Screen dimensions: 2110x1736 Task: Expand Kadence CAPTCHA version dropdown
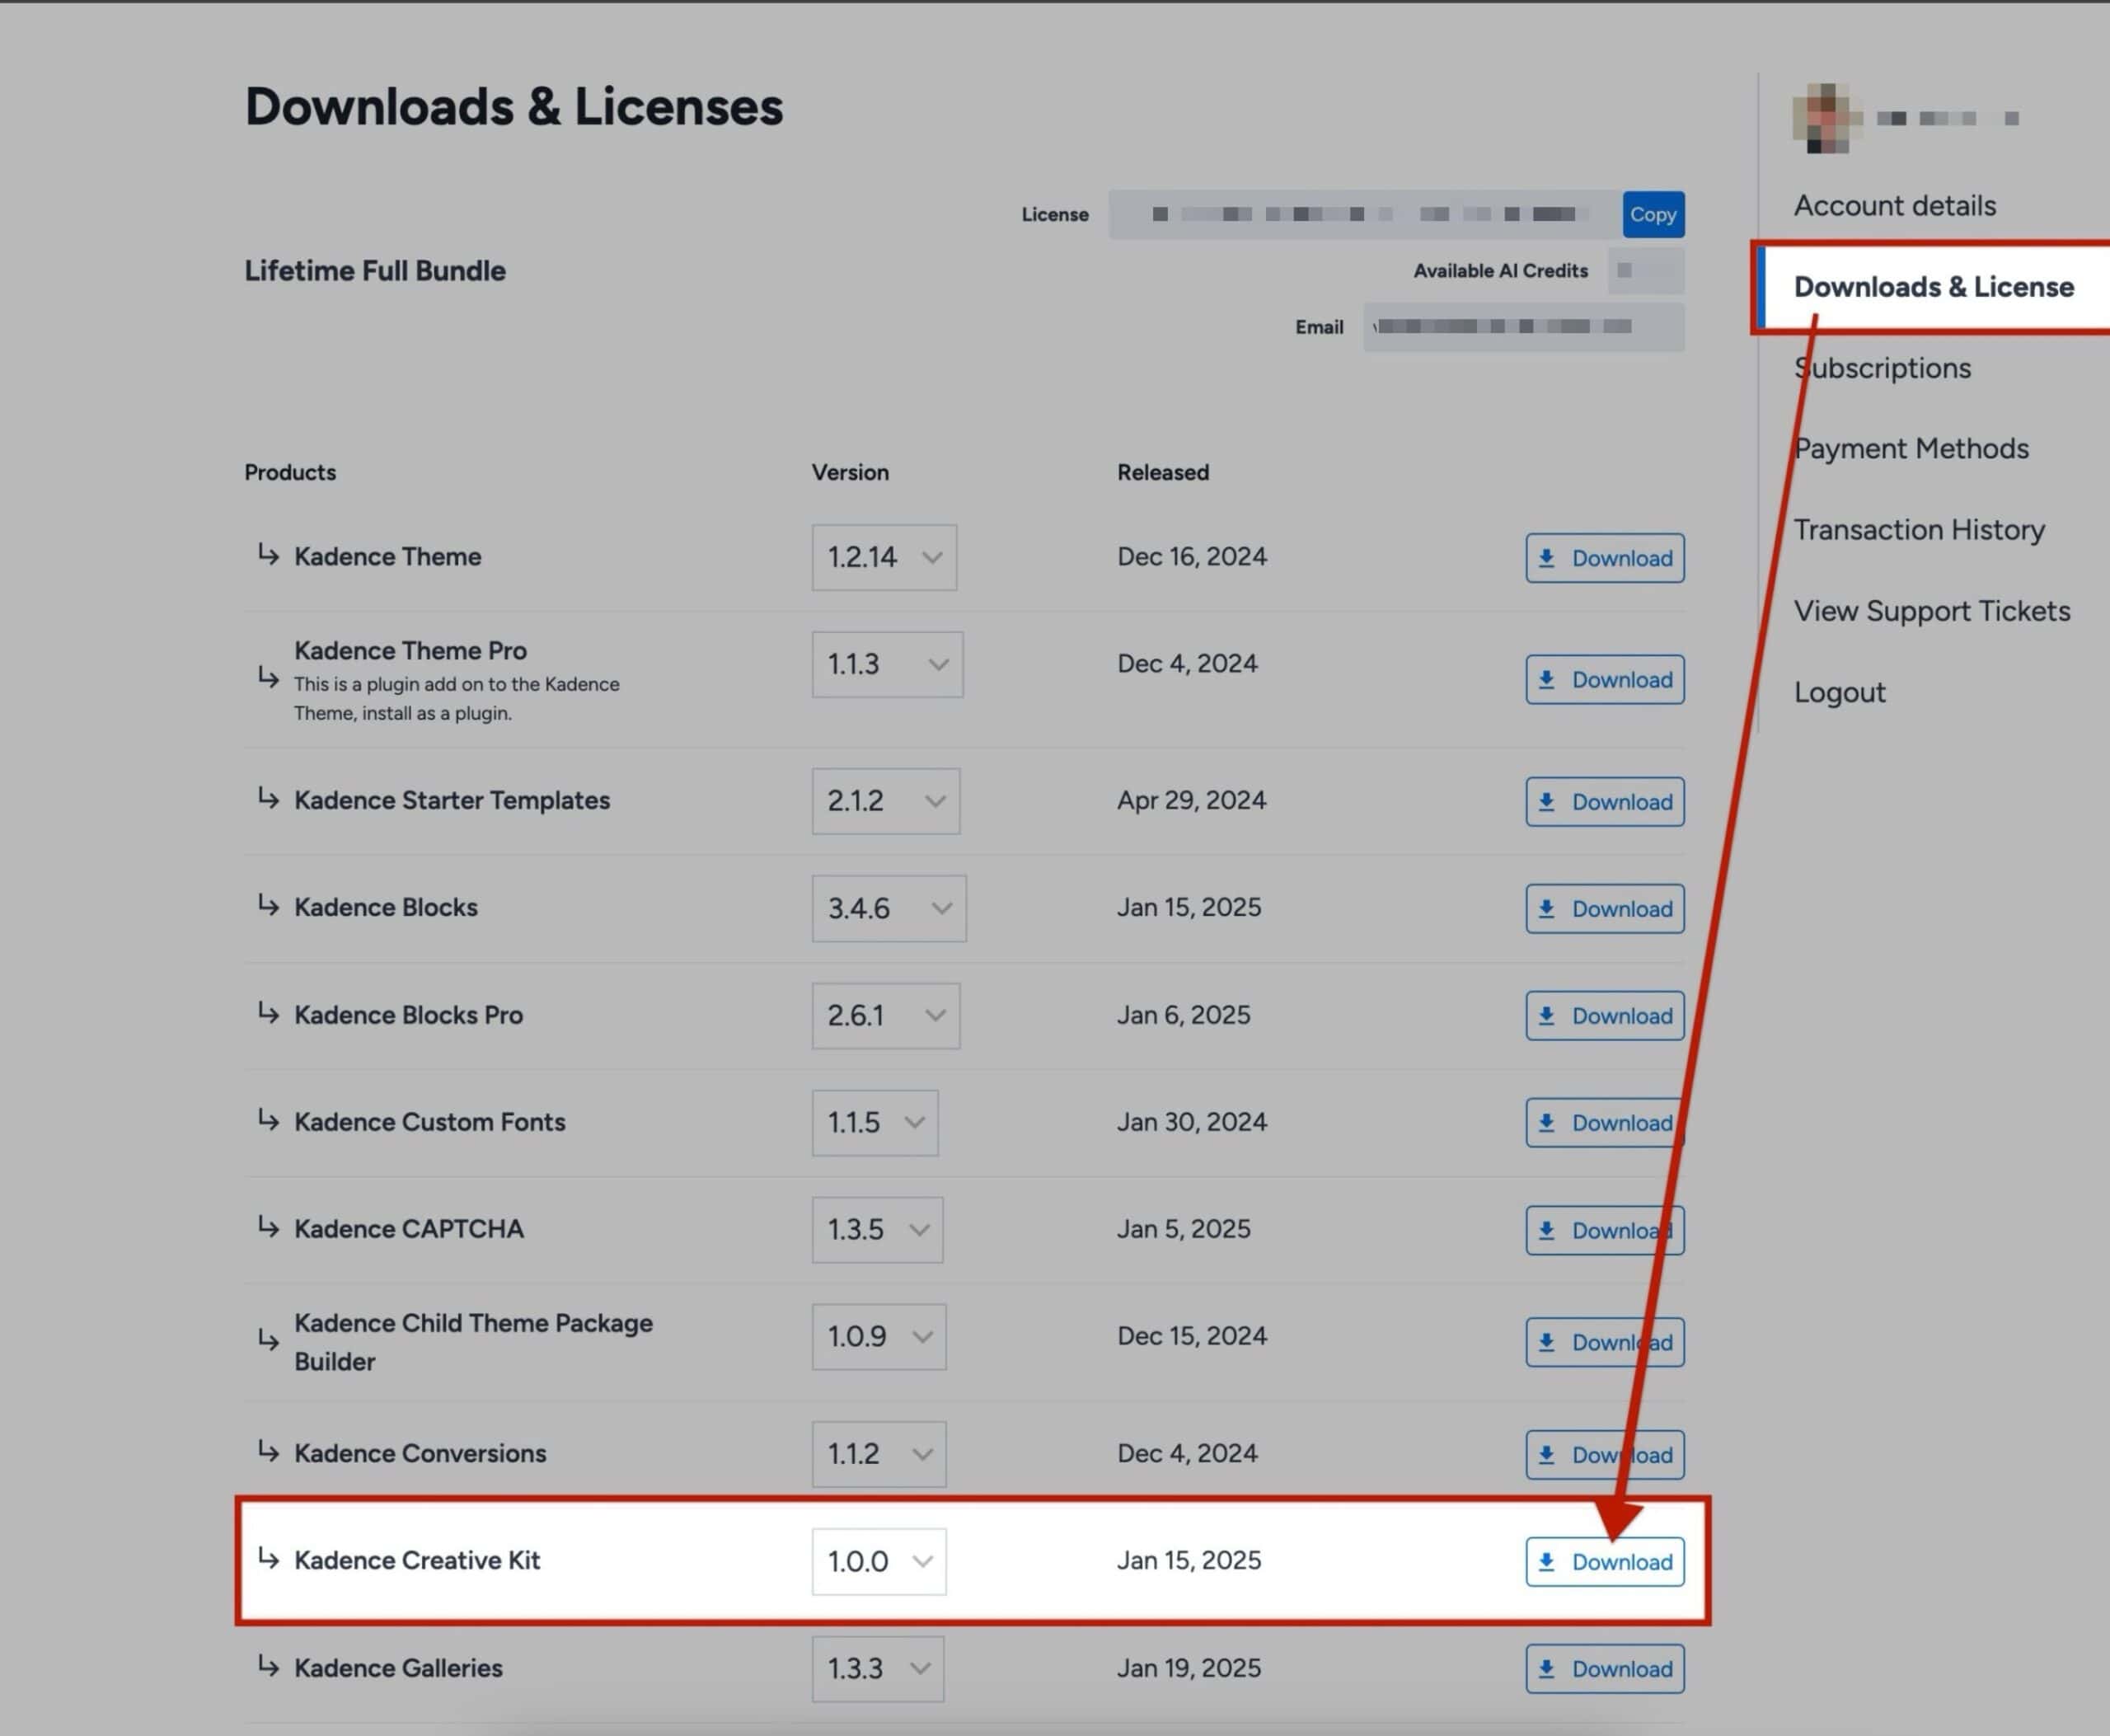click(x=877, y=1230)
